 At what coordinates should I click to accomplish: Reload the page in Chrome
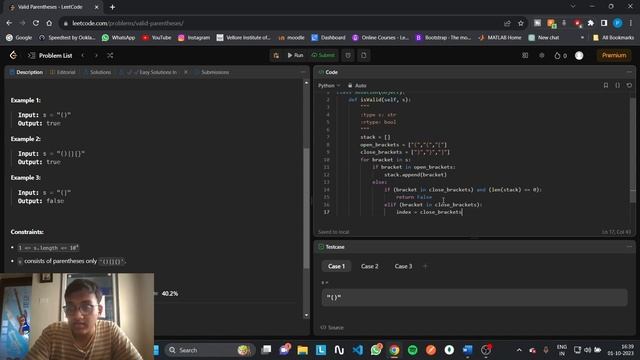pos(36,23)
